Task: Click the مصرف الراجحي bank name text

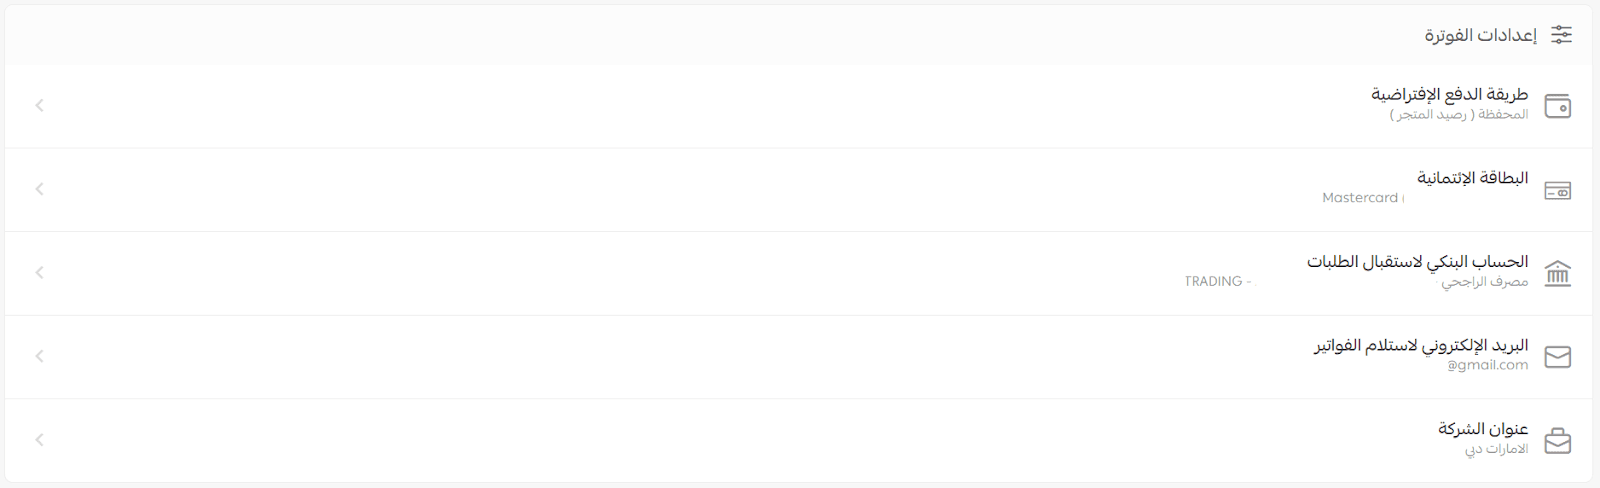Action: coord(1485,282)
